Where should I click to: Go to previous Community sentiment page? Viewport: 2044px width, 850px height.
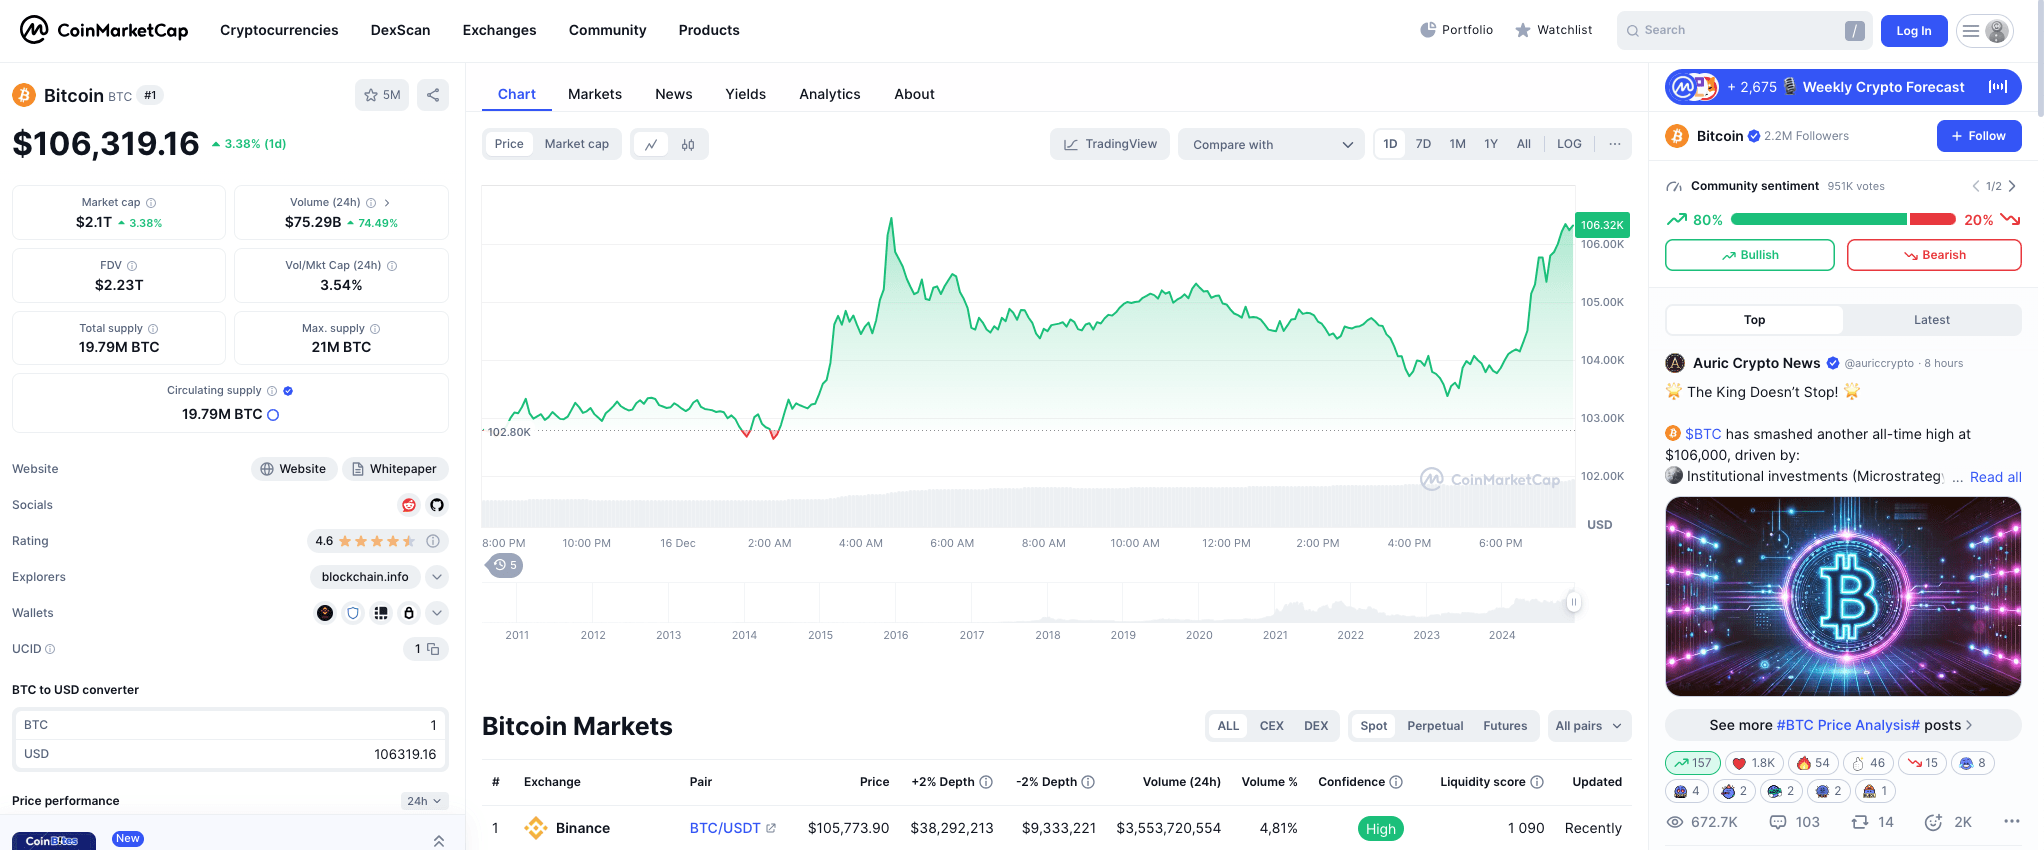[x=1976, y=186]
